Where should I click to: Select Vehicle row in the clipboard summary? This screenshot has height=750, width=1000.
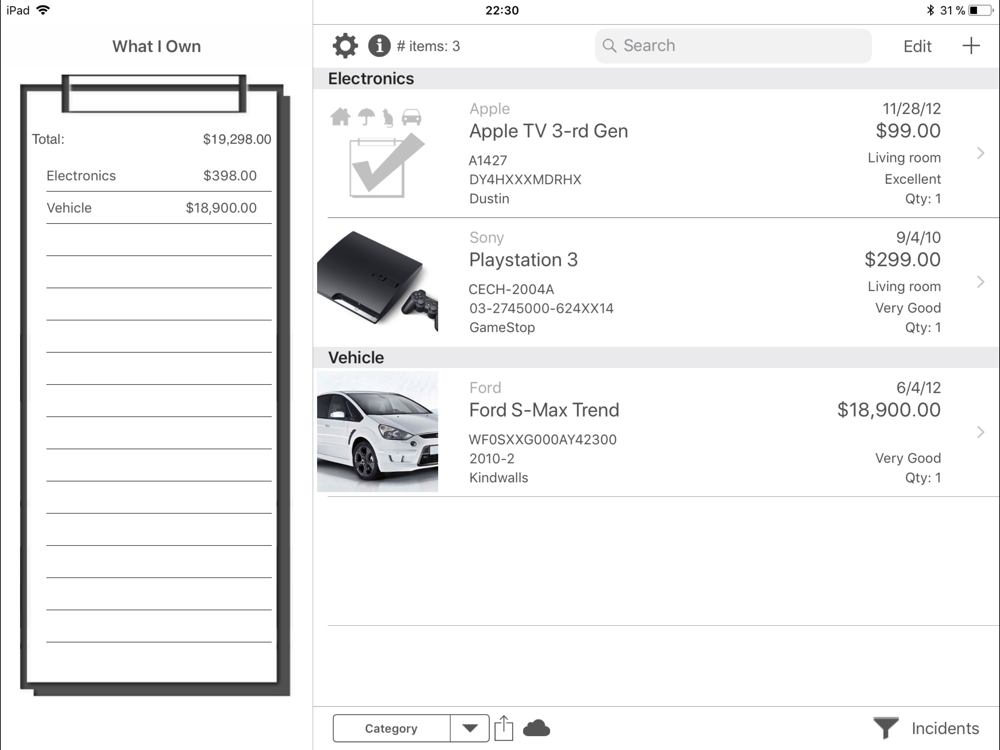[159, 208]
